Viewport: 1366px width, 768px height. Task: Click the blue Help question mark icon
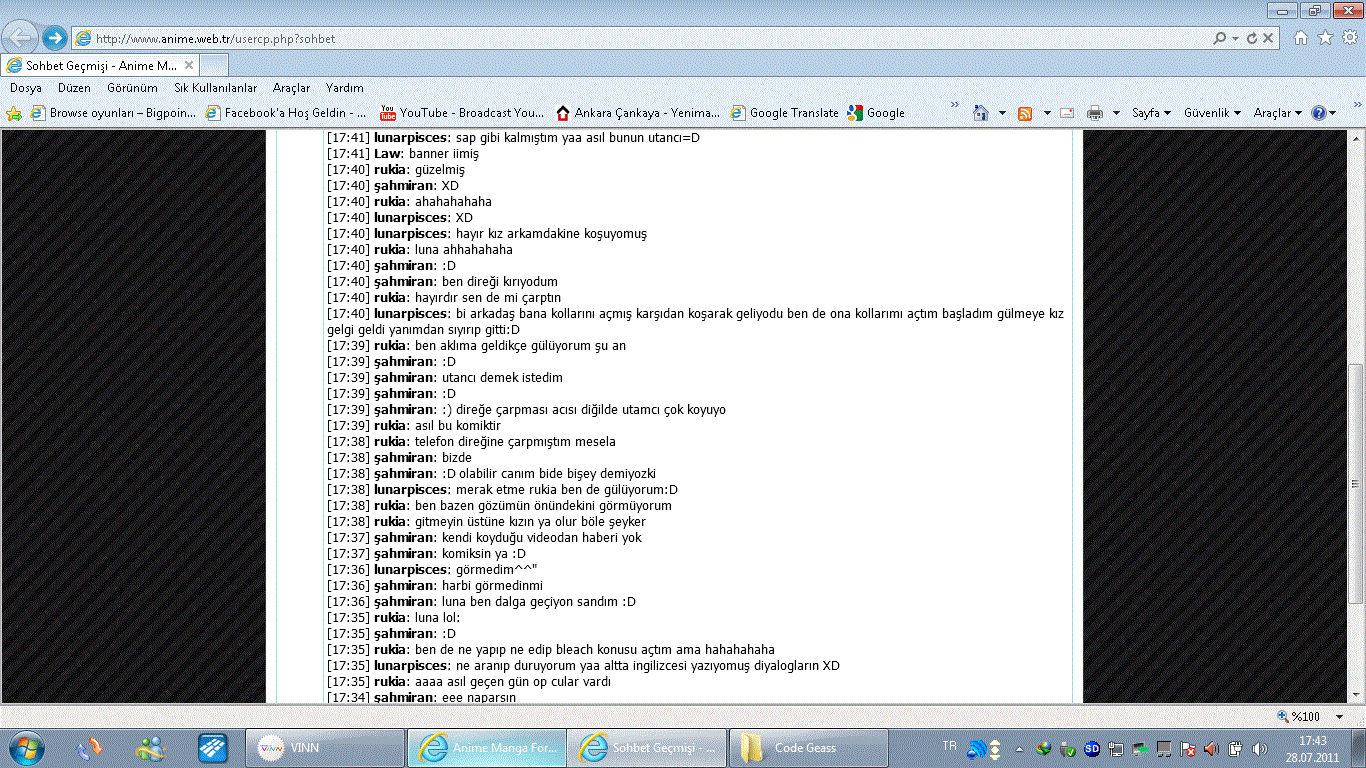1319,113
